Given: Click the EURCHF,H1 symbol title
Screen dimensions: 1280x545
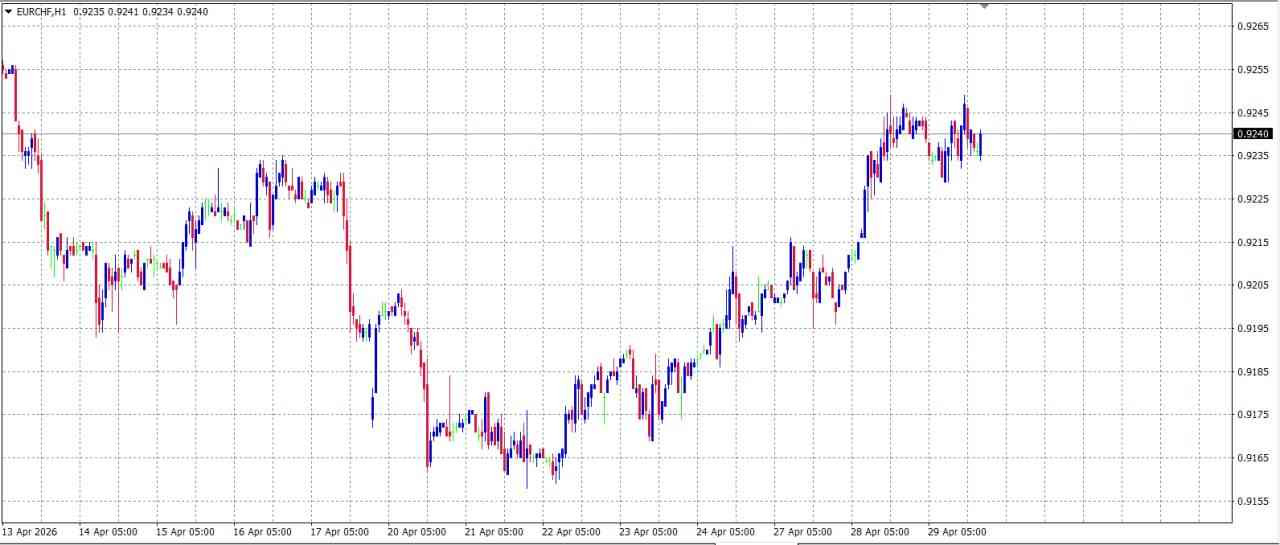Looking at the screenshot, I should click(41, 11).
